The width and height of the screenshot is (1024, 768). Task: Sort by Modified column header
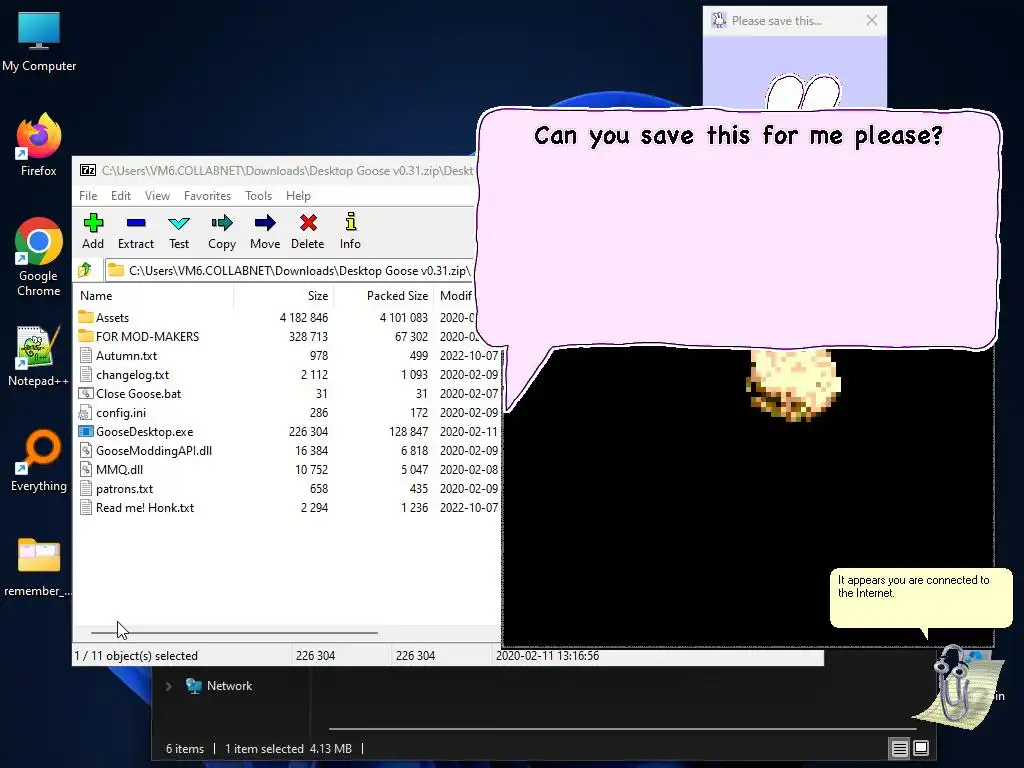[456, 296]
